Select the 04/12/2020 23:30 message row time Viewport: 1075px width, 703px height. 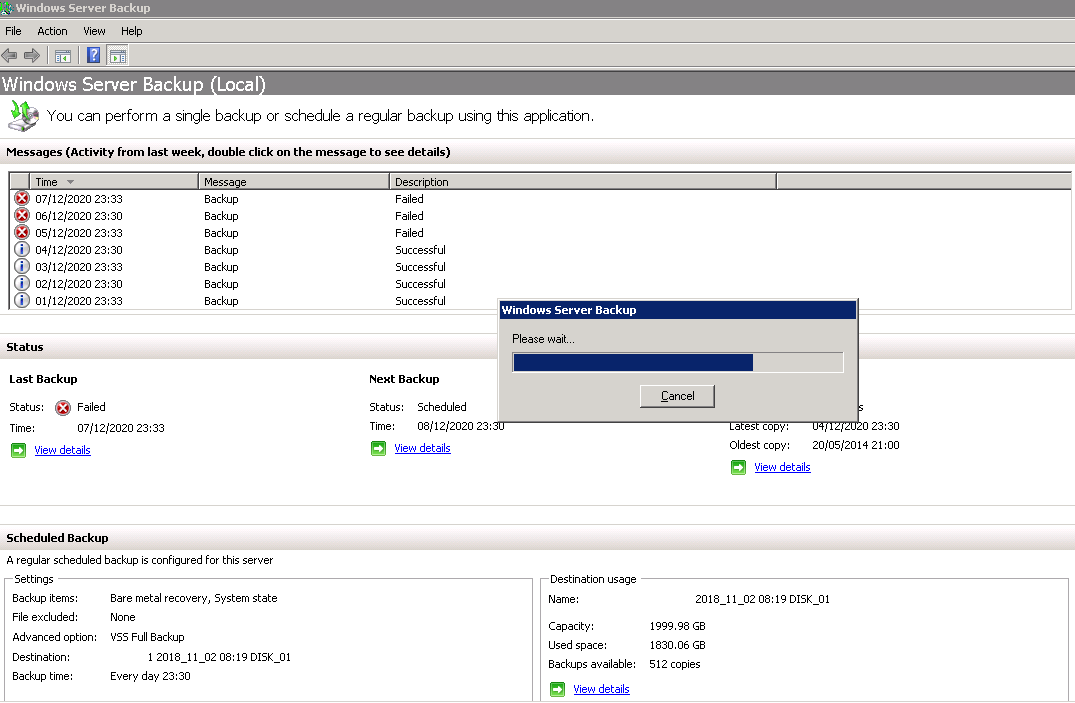coord(79,250)
